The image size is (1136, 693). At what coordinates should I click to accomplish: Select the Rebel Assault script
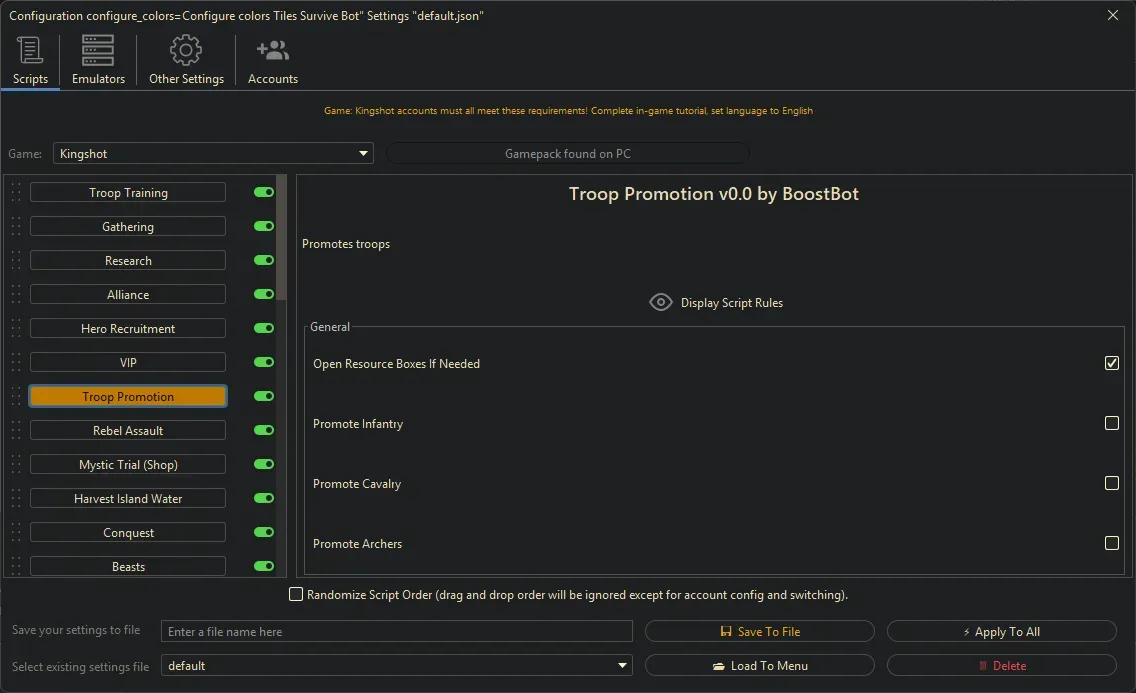pyautogui.click(x=128, y=431)
